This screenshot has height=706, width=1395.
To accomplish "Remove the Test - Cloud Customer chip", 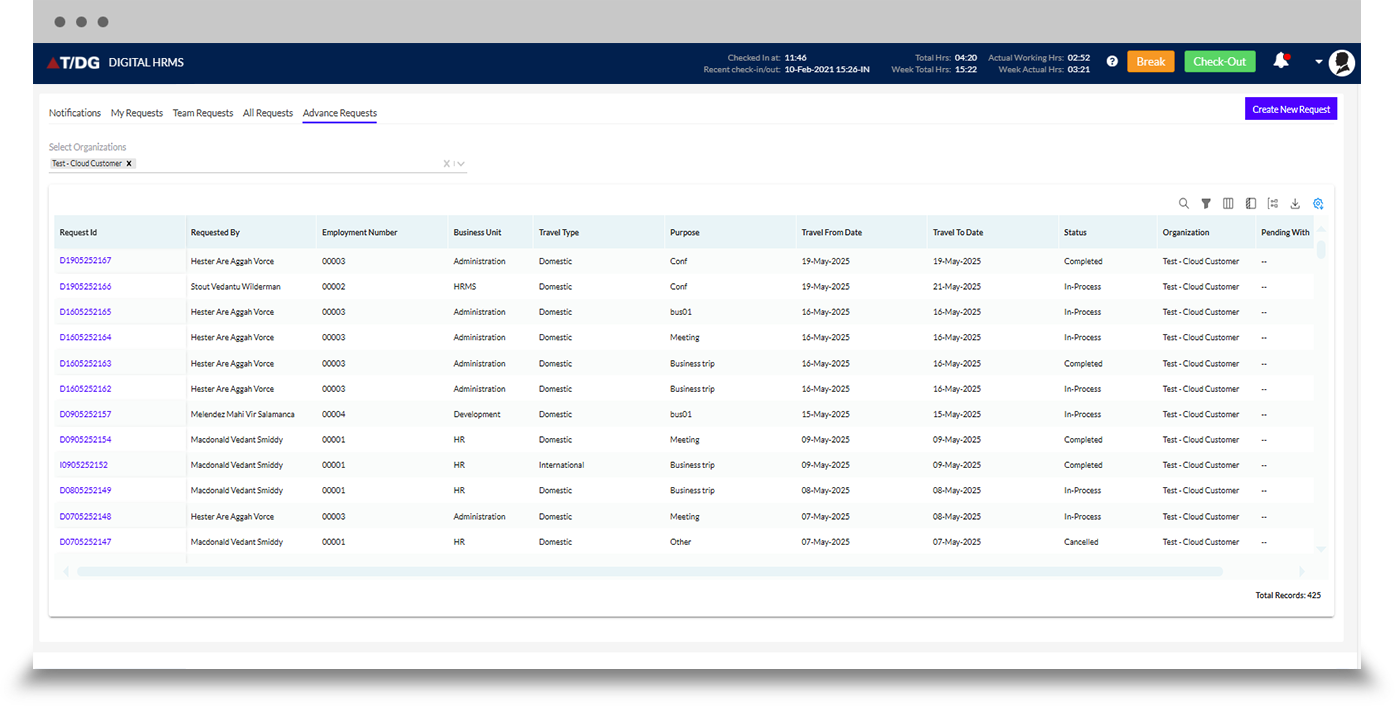I will [x=129, y=163].
